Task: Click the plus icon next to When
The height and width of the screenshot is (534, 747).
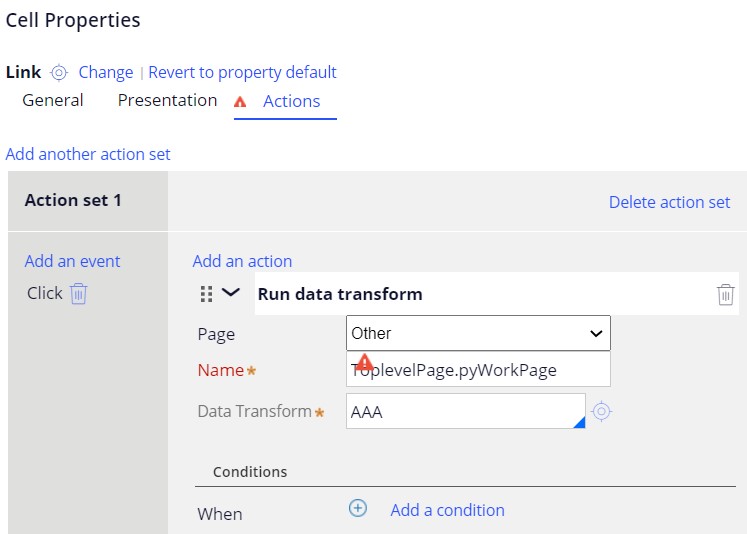Action: (358, 508)
